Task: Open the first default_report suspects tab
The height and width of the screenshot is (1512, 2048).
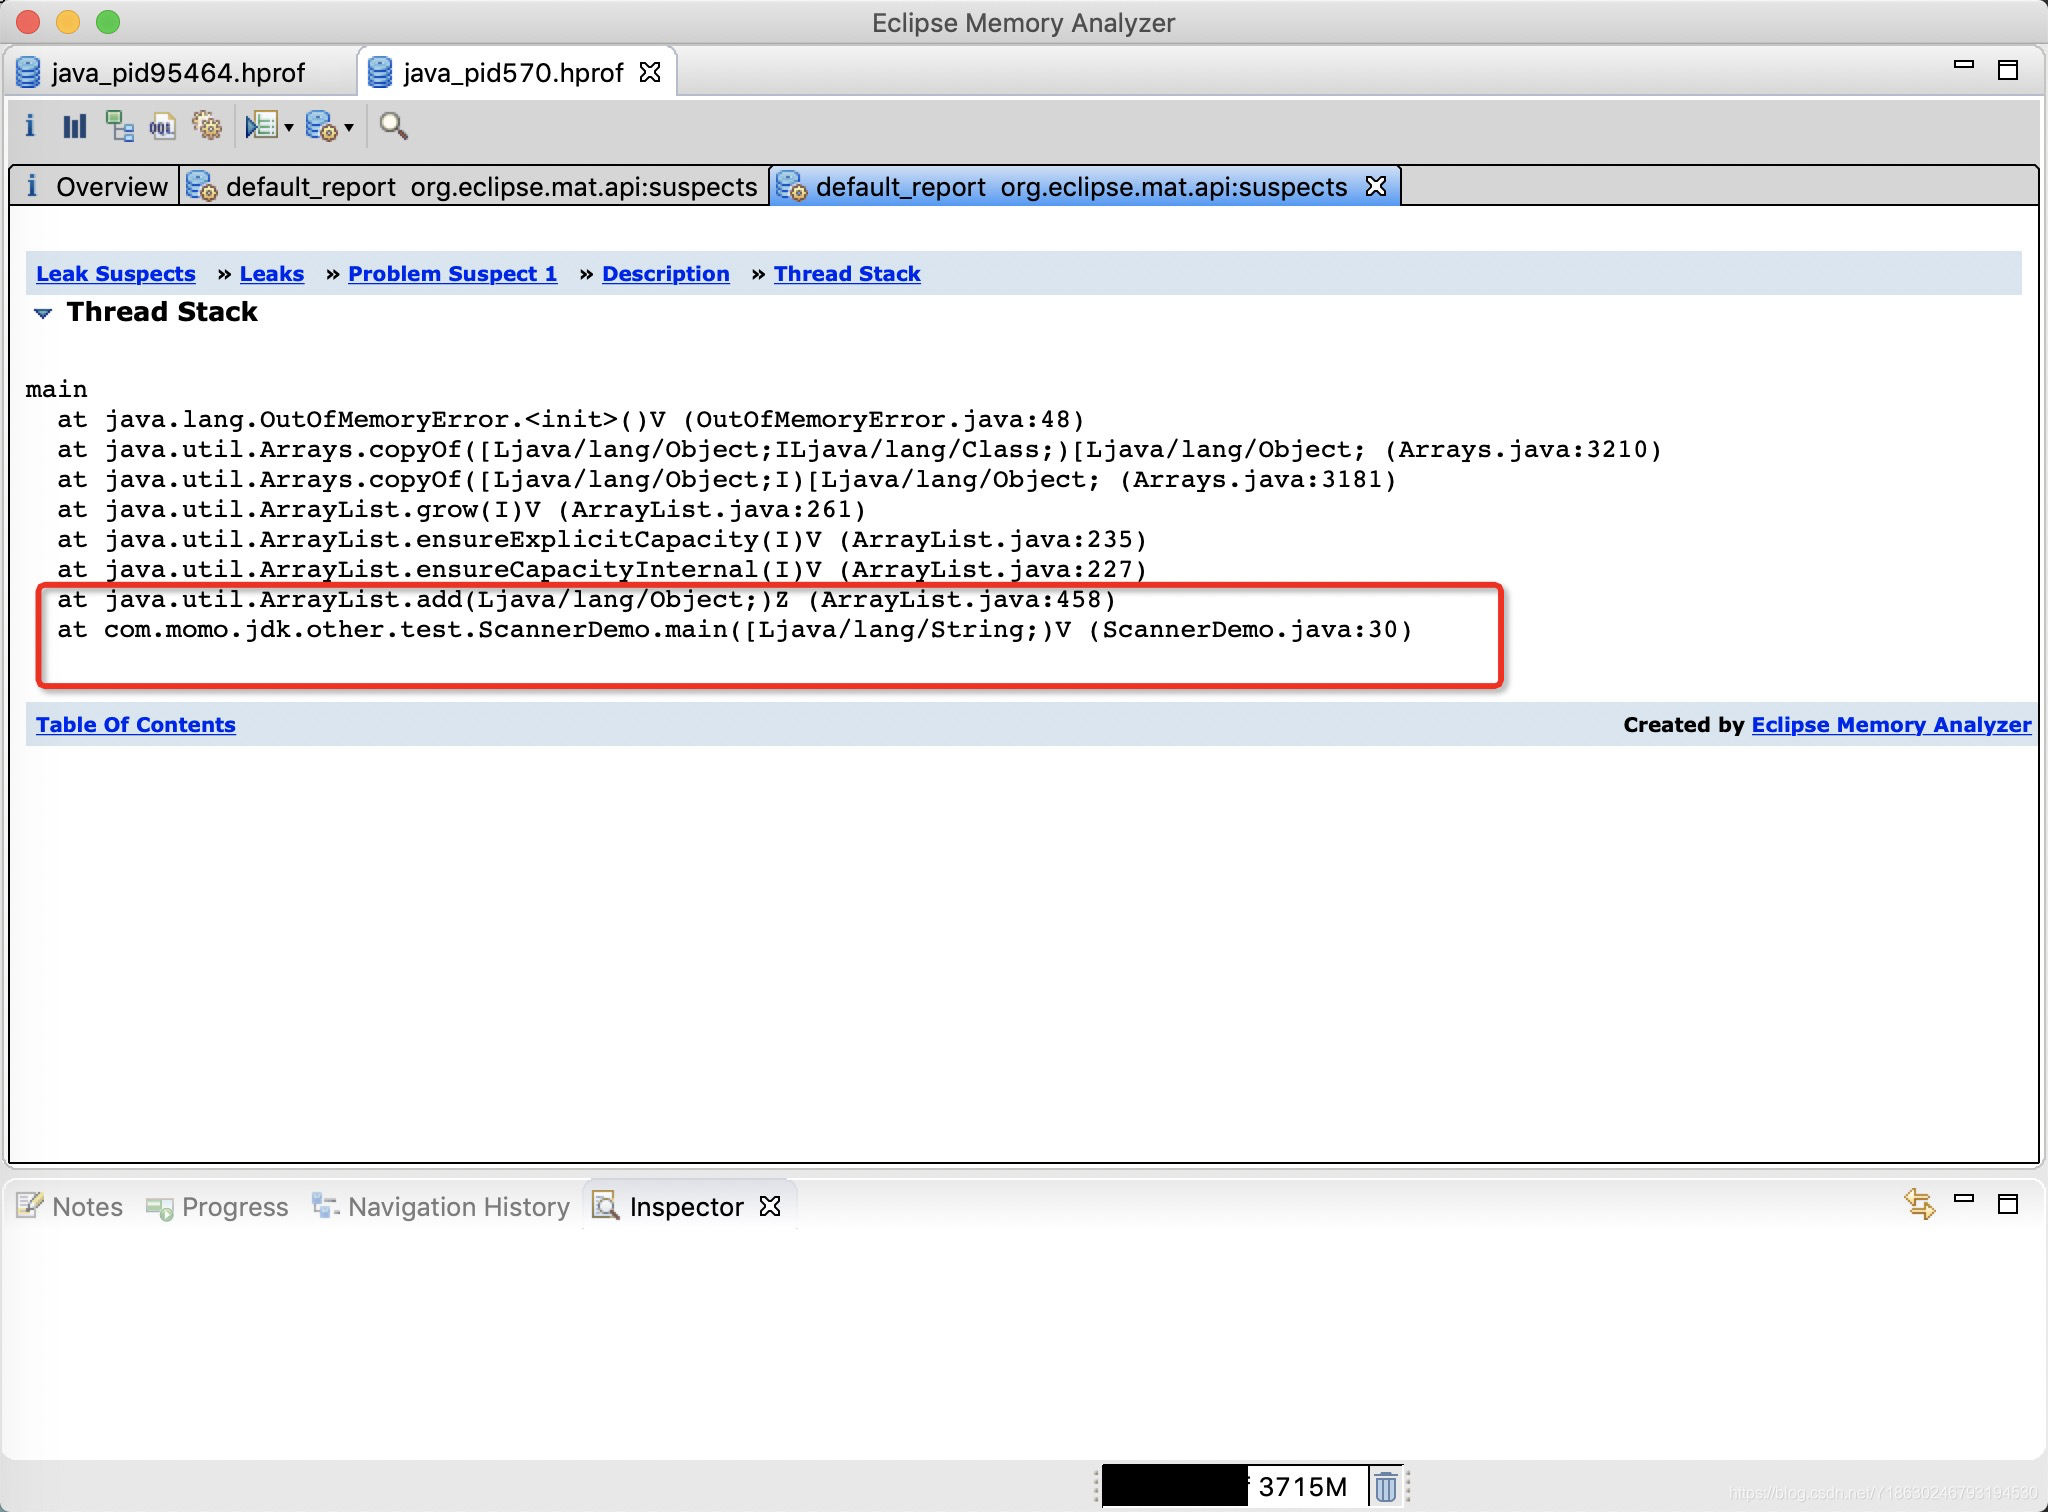Action: point(474,187)
